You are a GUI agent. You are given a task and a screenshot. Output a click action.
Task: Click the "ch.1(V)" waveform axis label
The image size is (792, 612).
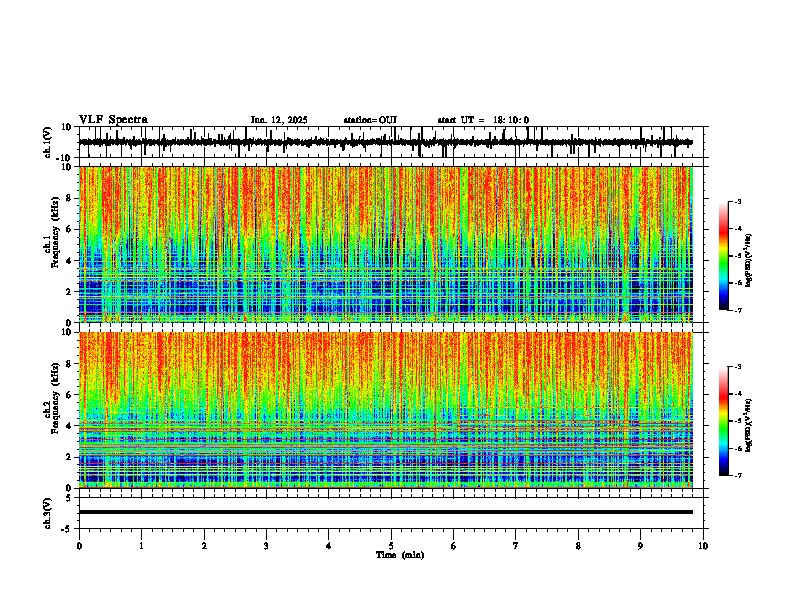point(47,142)
